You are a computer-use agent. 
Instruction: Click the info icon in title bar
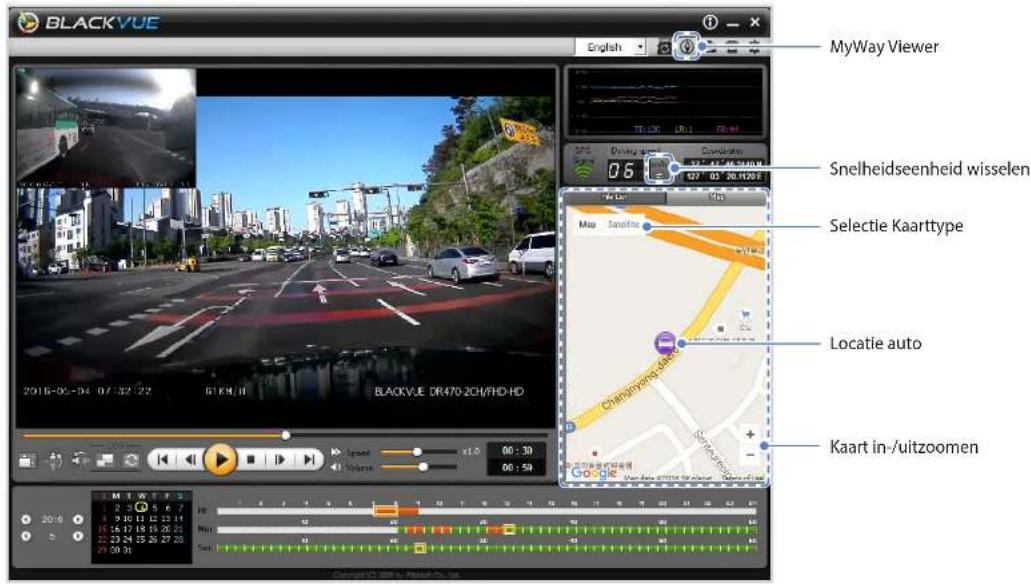click(710, 22)
